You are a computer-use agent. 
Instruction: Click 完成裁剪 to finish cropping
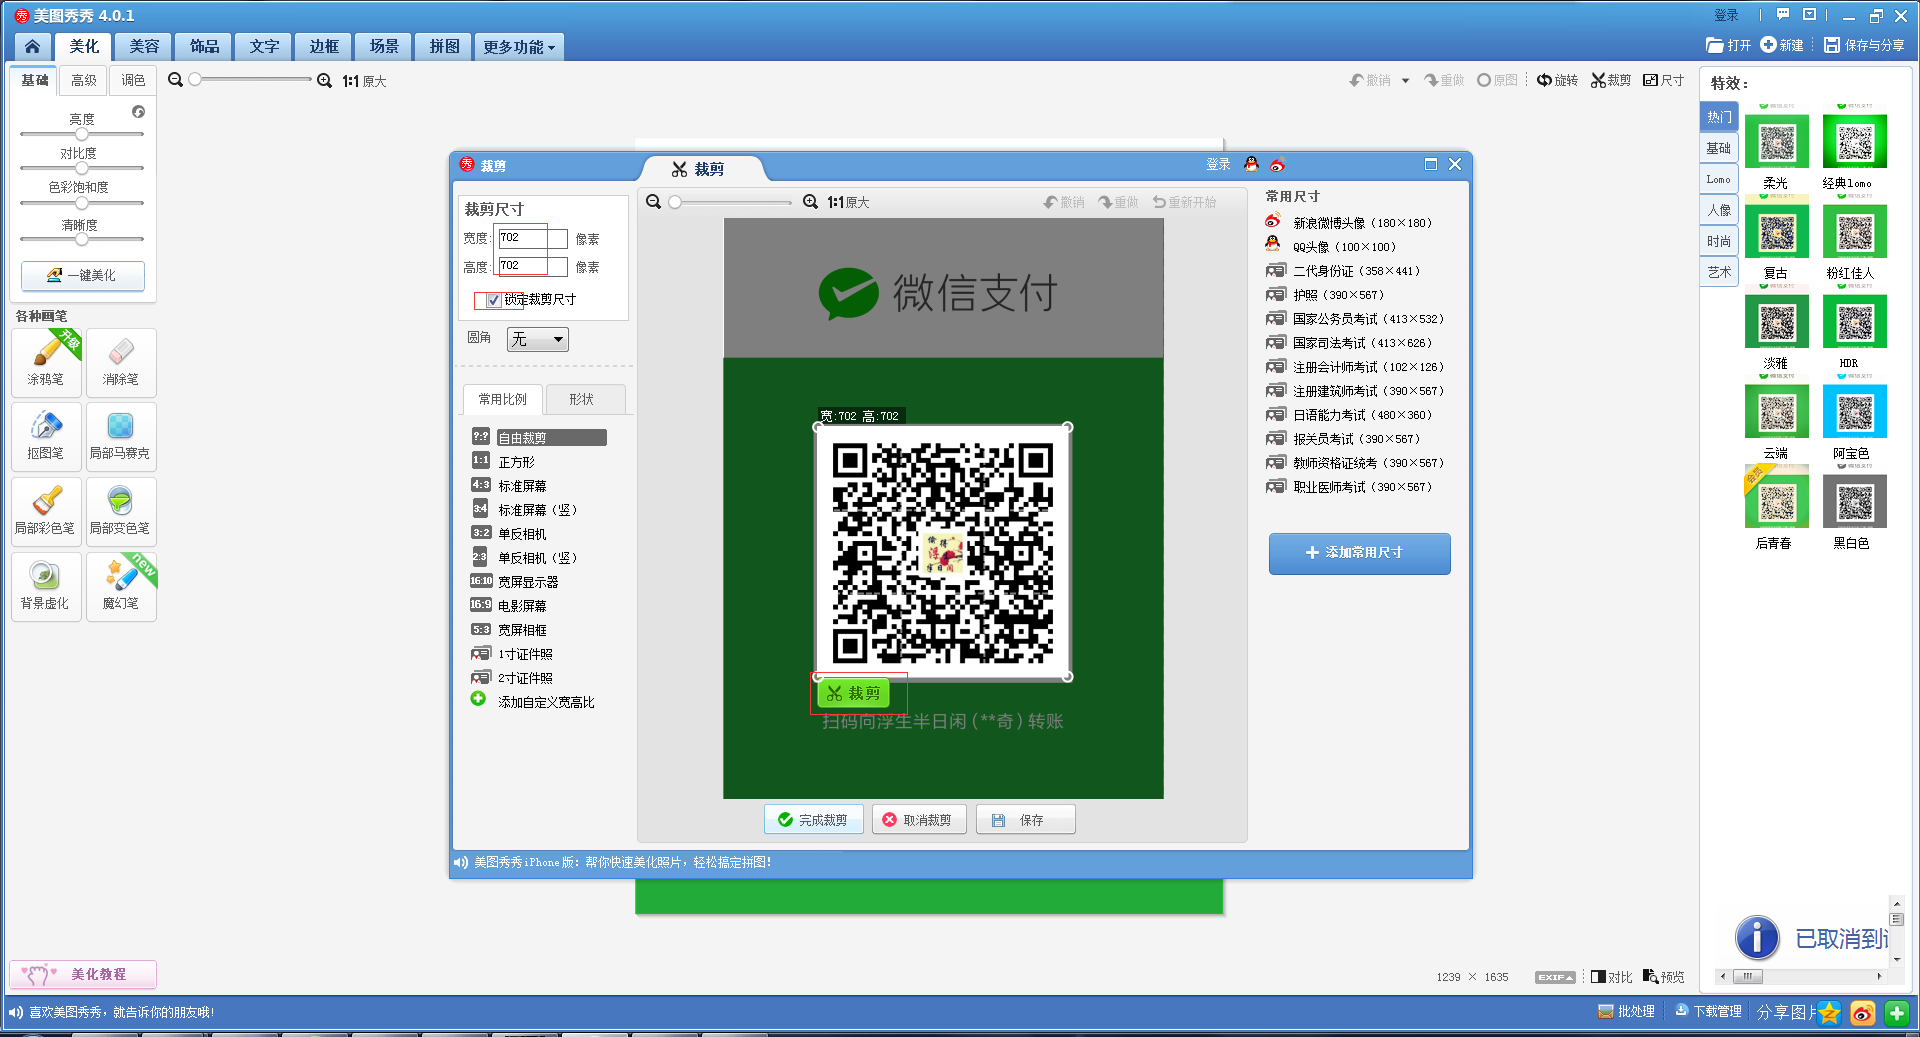point(814,820)
